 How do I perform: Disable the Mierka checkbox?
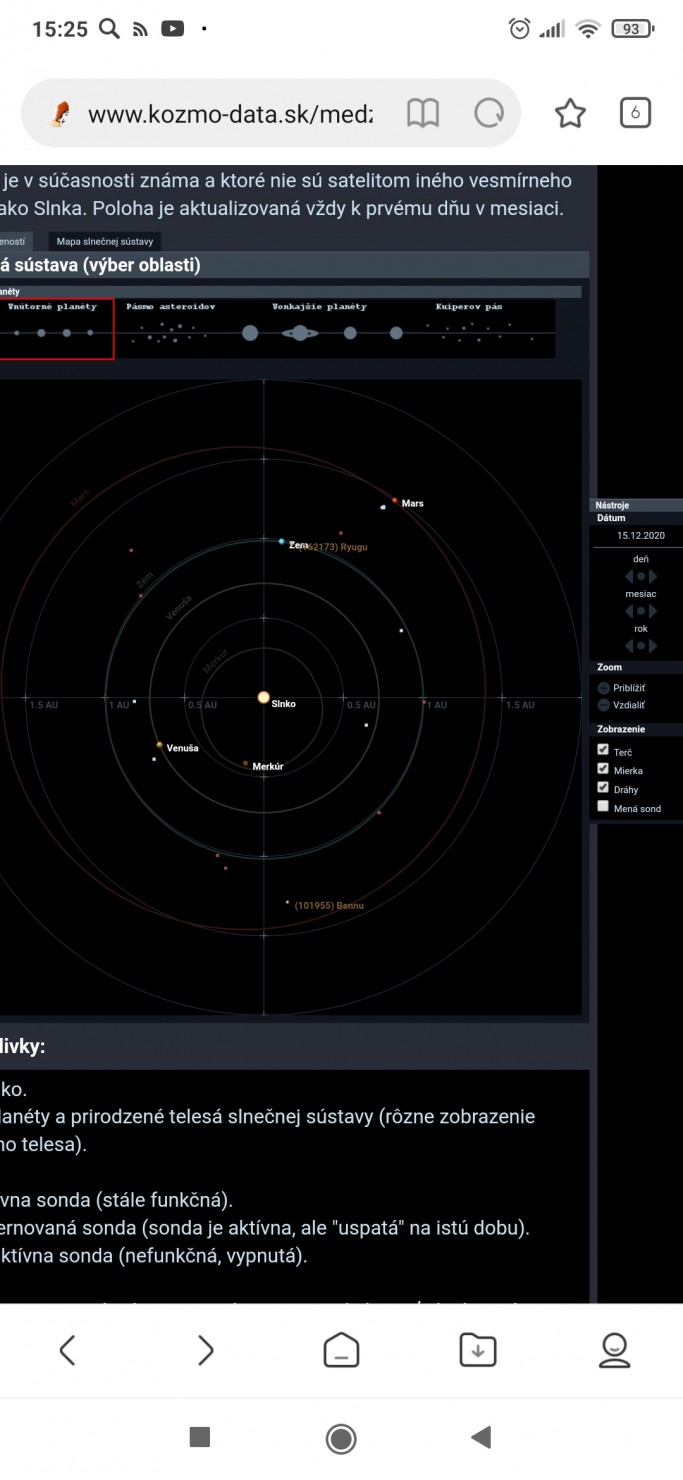(603, 769)
